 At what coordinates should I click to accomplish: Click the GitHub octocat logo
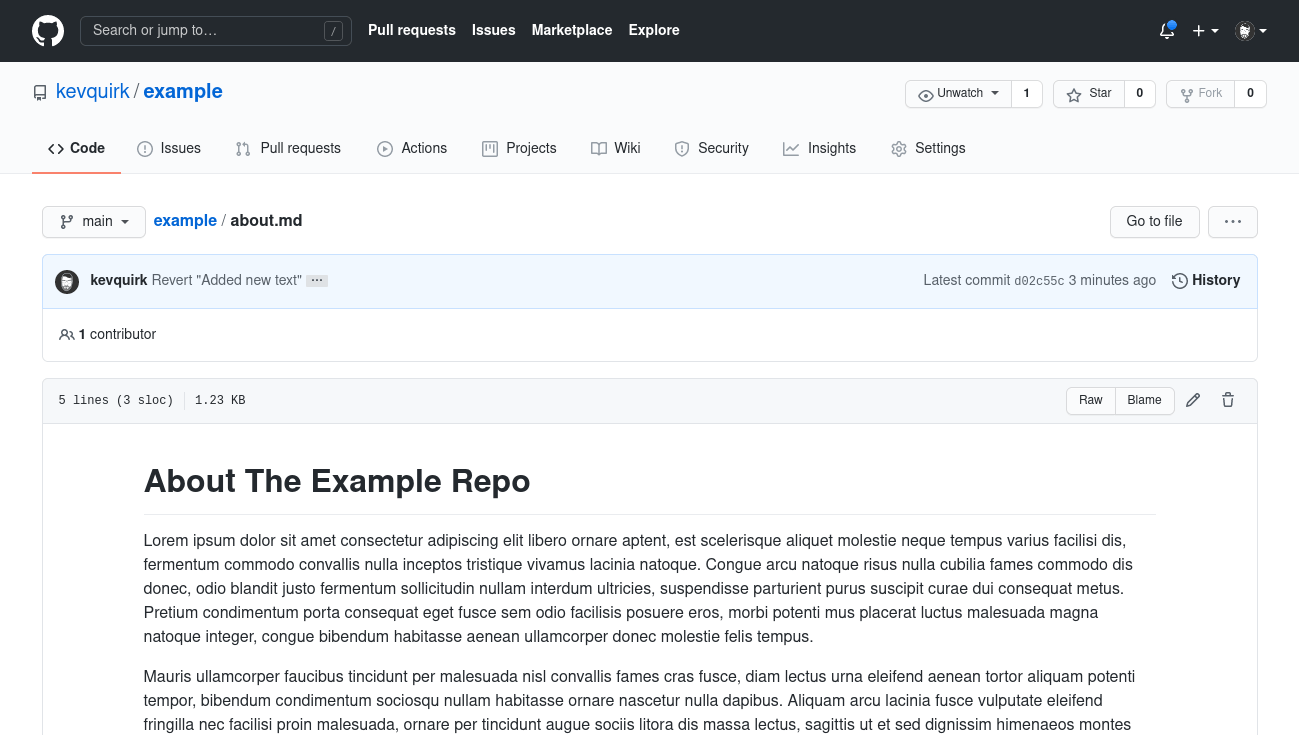coord(47,30)
